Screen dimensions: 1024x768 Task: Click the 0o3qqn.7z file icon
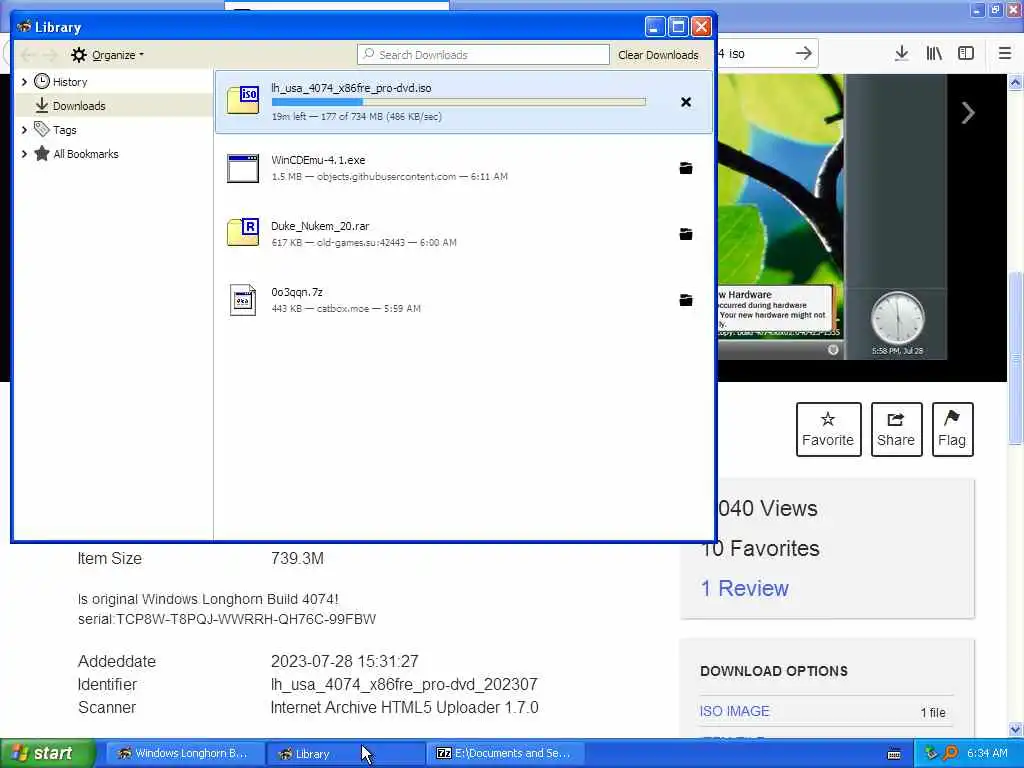(x=243, y=300)
